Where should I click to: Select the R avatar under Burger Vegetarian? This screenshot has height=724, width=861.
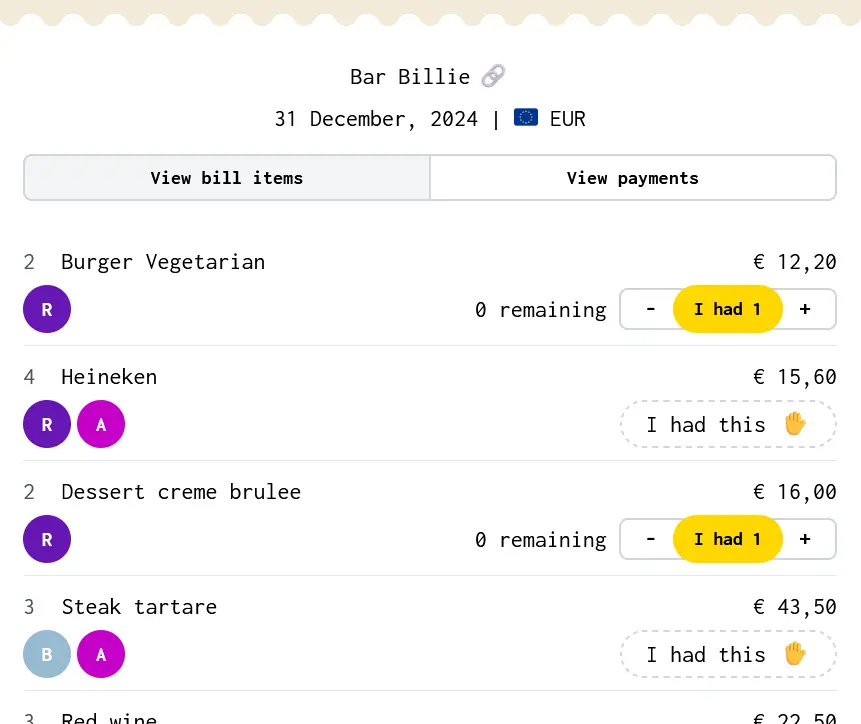tap(47, 309)
